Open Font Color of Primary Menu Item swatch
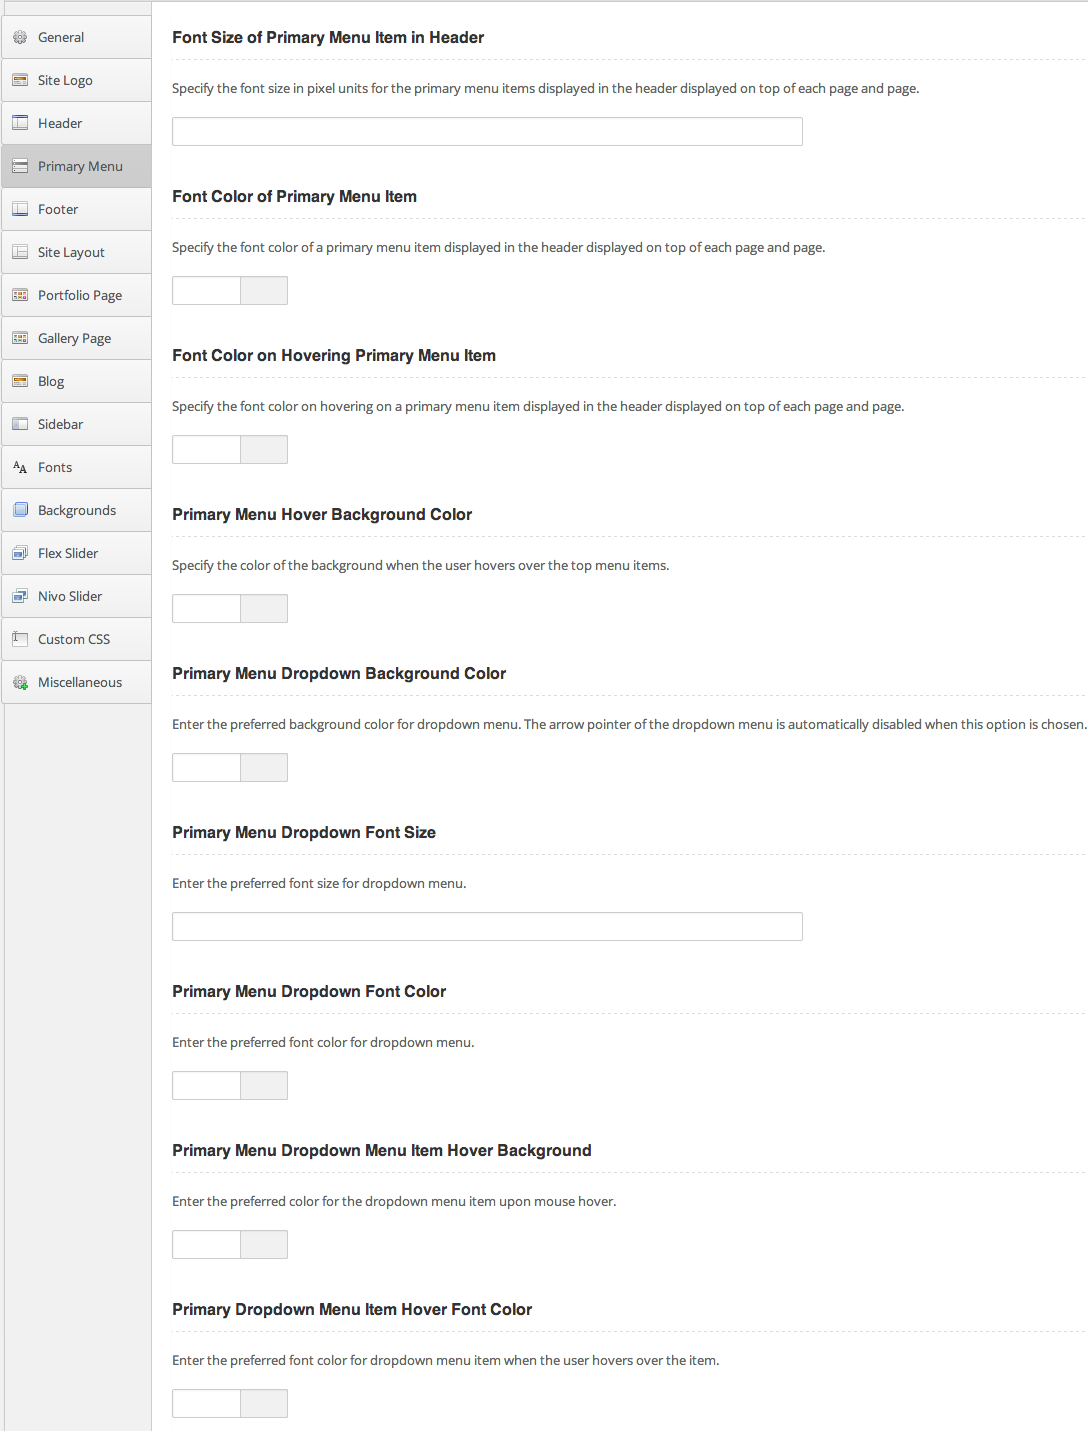 pyautogui.click(x=264, y=290)
